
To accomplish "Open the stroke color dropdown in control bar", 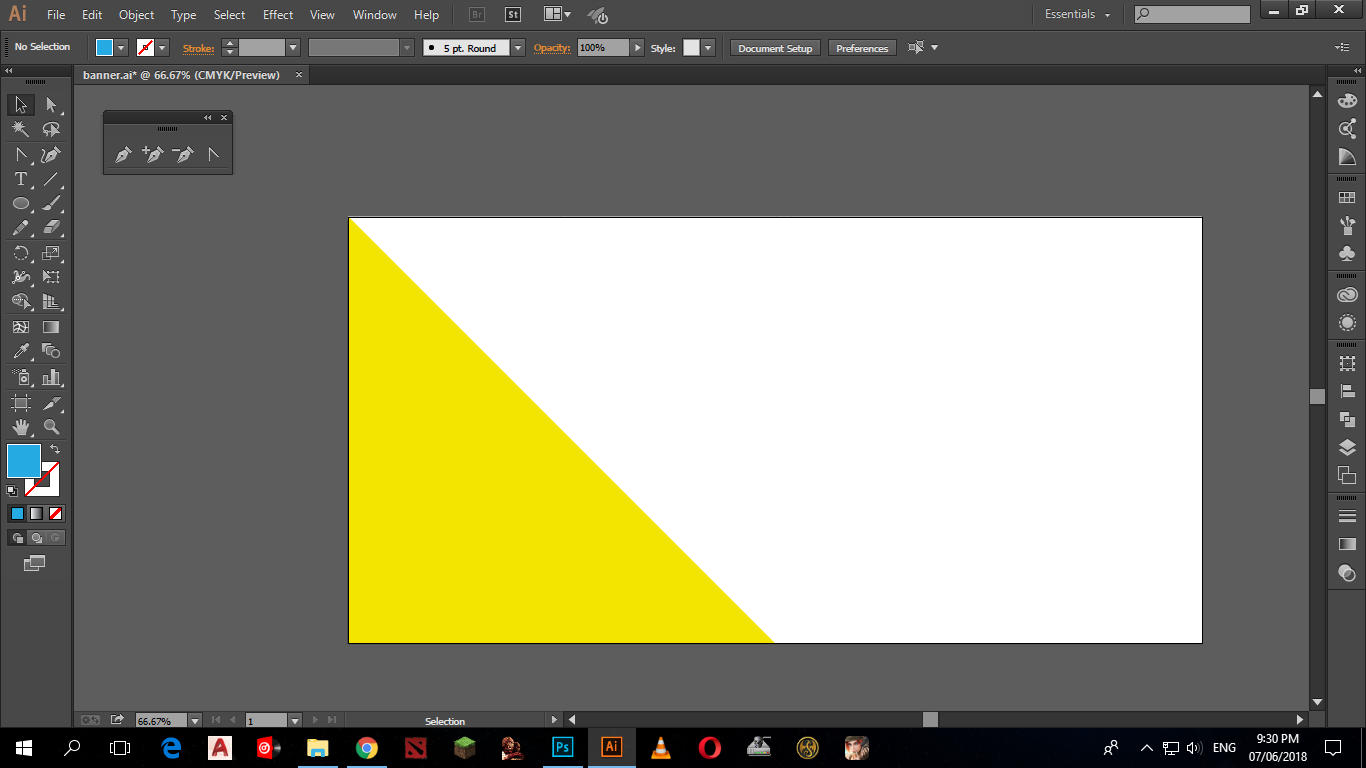I will (x=163, y=47).
